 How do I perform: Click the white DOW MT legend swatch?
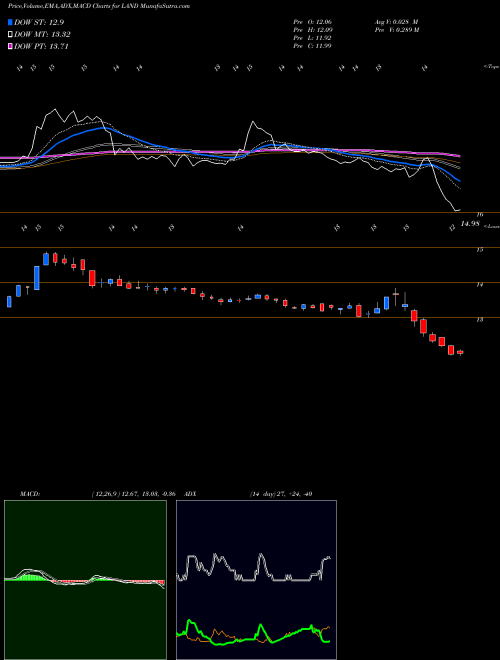(x=10, y=35)
